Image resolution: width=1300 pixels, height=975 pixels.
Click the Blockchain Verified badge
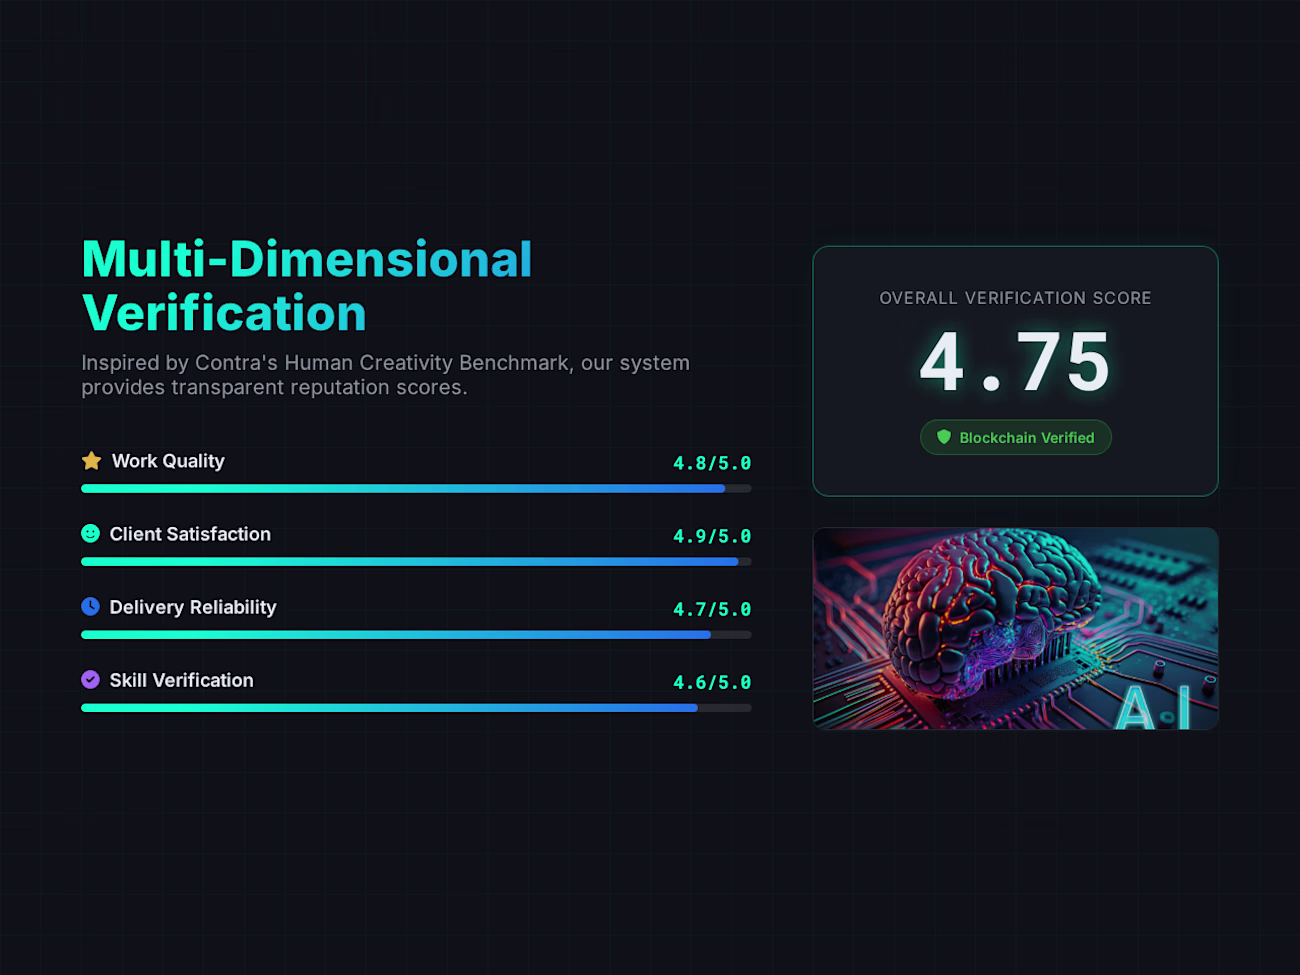coord(1016,437)
